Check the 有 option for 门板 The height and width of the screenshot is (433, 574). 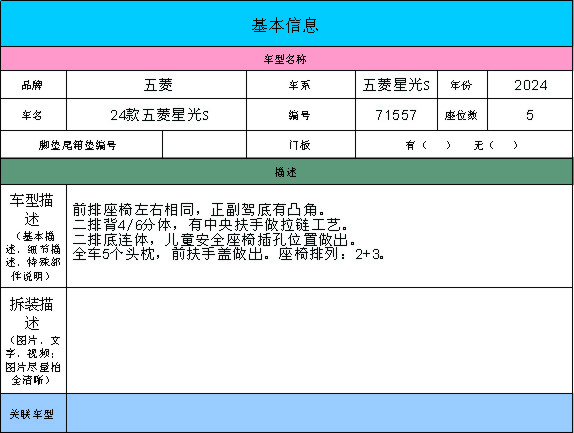428,145
